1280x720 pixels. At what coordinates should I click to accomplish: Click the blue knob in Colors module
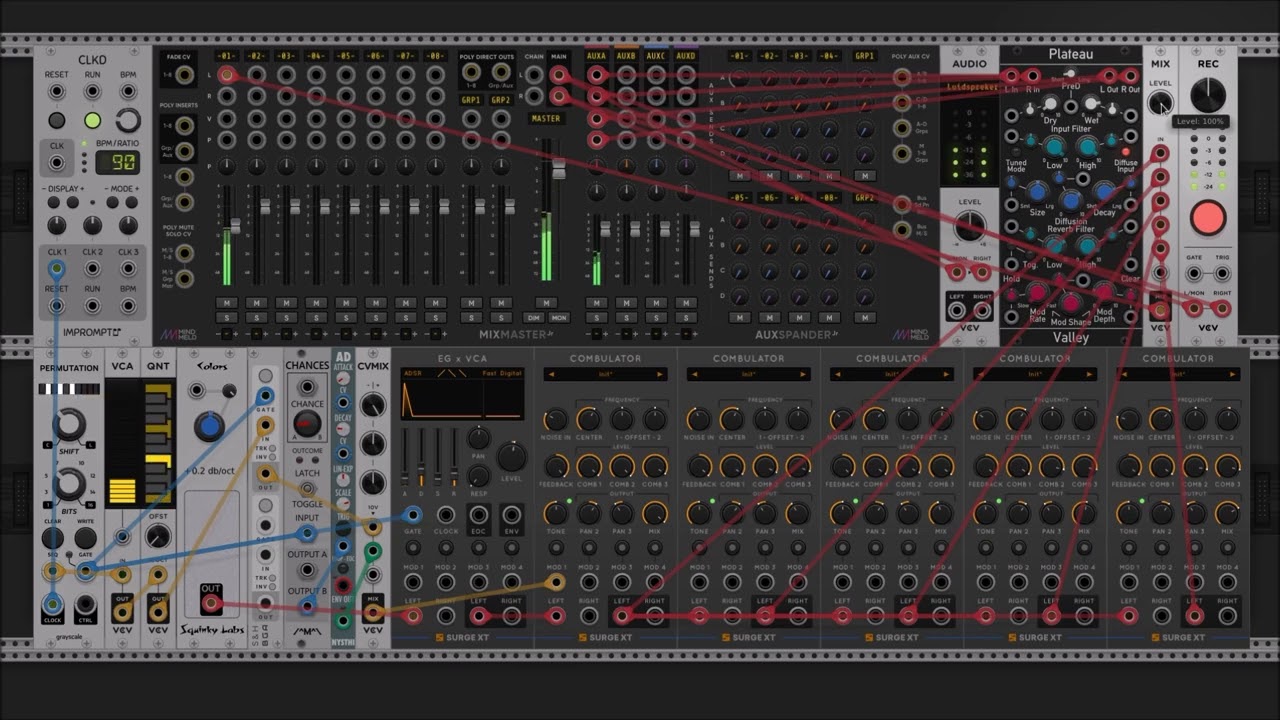point(209,426)
